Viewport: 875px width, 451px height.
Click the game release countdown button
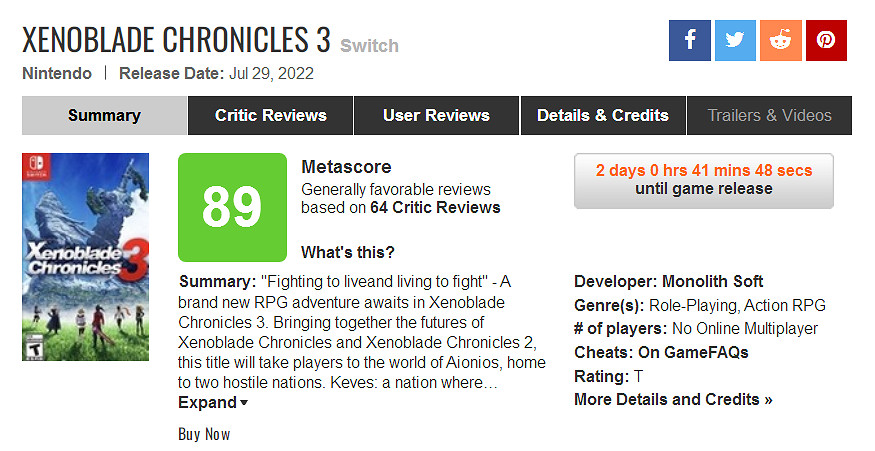point(703,180)
